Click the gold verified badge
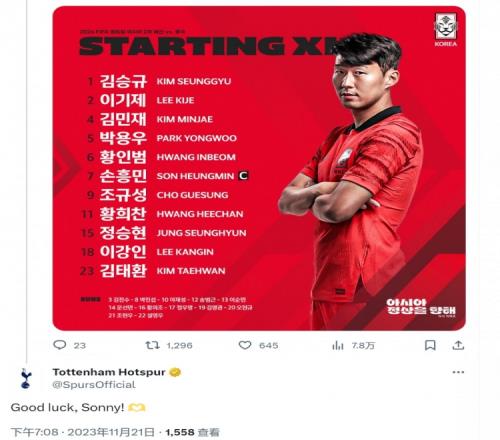500x440 pixels. (175, 372)
